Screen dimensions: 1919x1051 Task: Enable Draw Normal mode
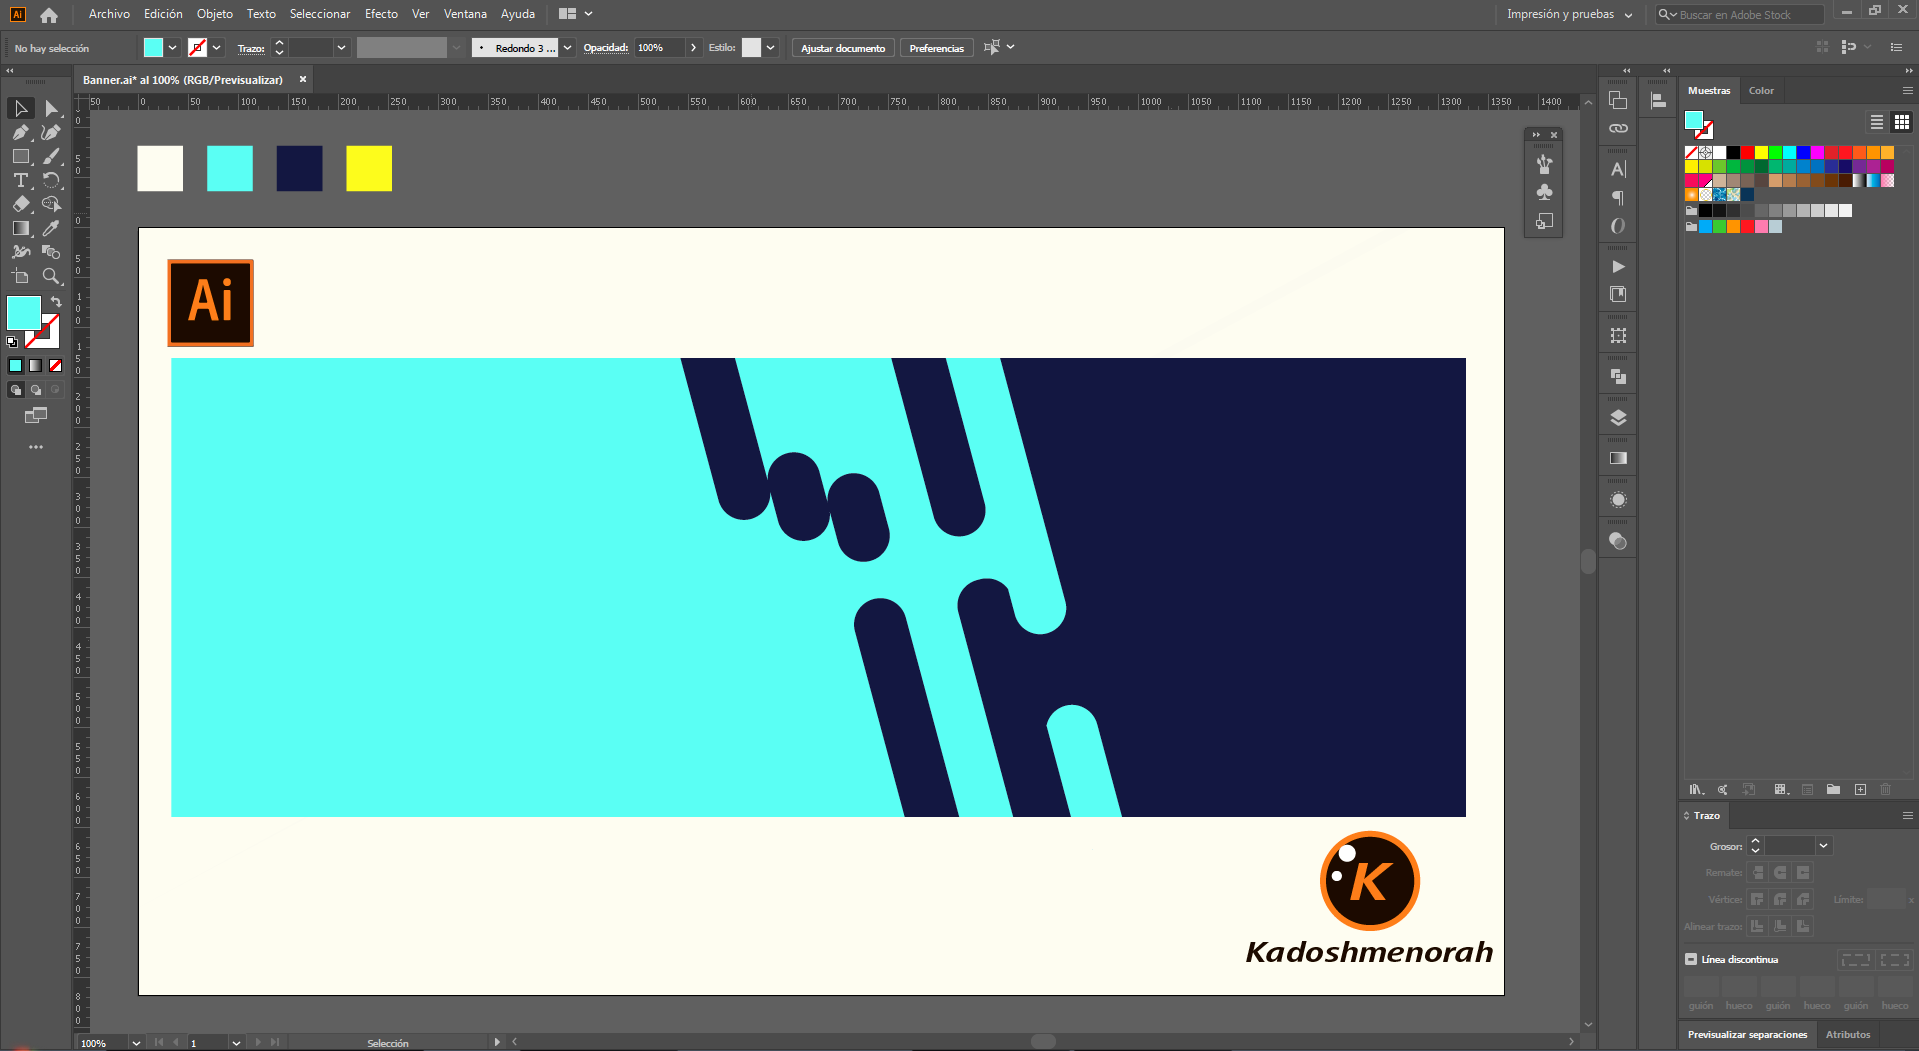click(x=16, y=390)
